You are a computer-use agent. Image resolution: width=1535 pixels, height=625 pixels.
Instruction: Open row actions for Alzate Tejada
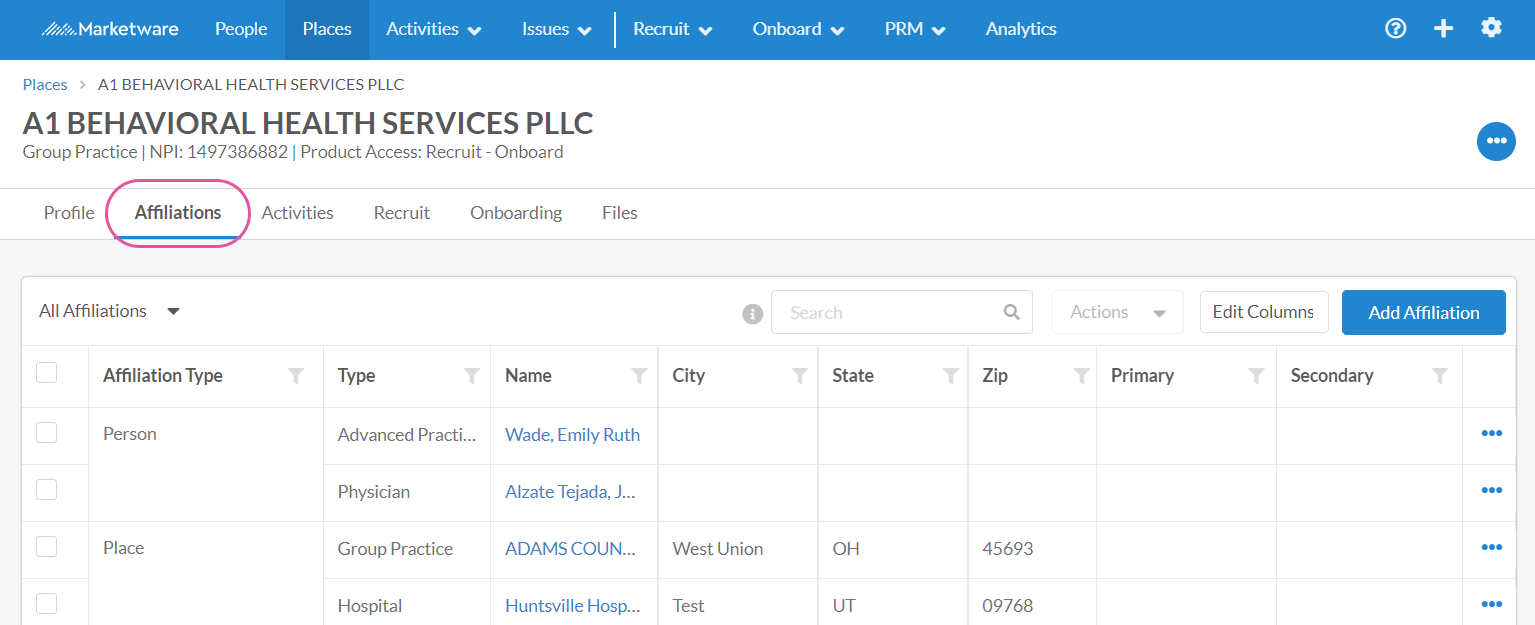[1491, 491]
